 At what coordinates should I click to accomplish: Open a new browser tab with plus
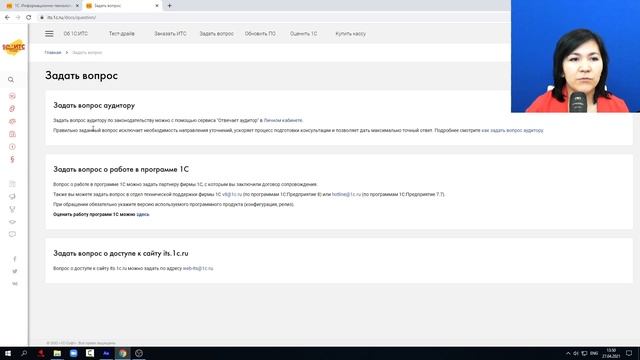click(x=169, y=6)
